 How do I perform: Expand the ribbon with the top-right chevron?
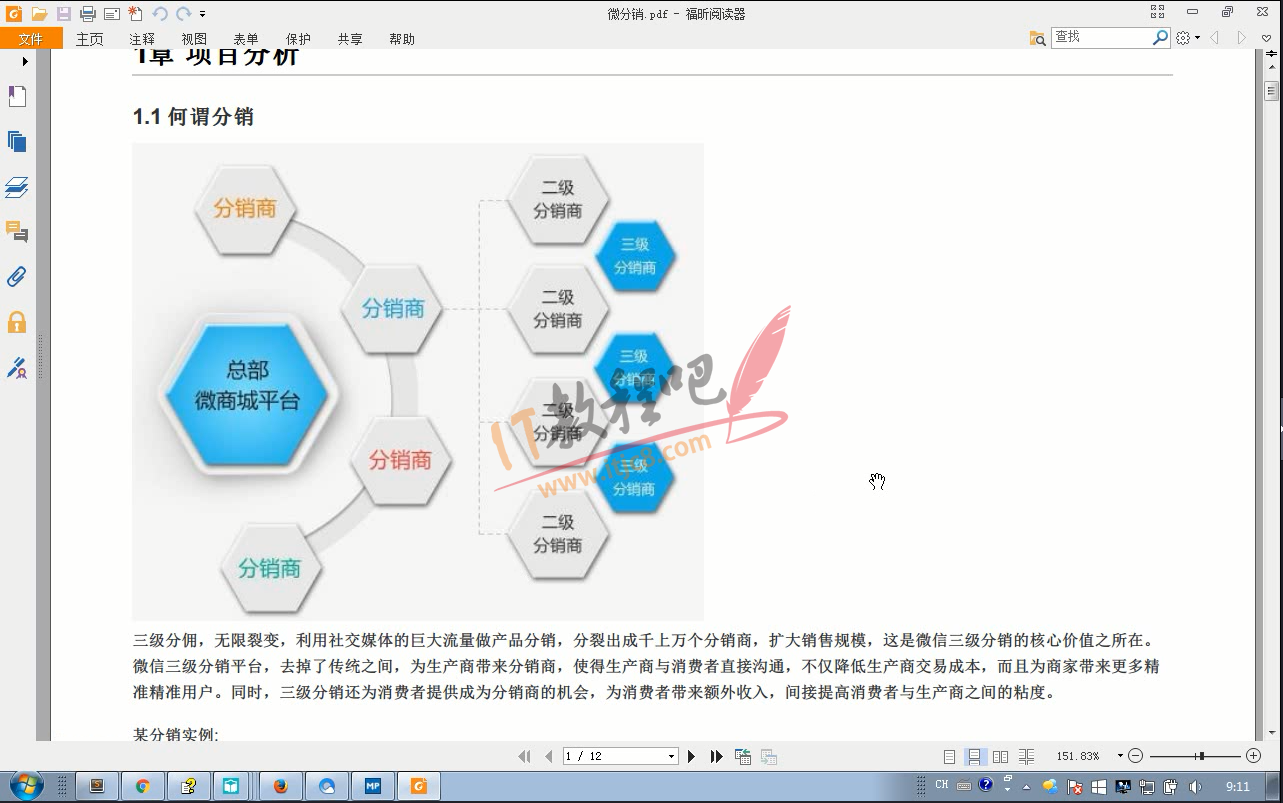point(1267,38)
